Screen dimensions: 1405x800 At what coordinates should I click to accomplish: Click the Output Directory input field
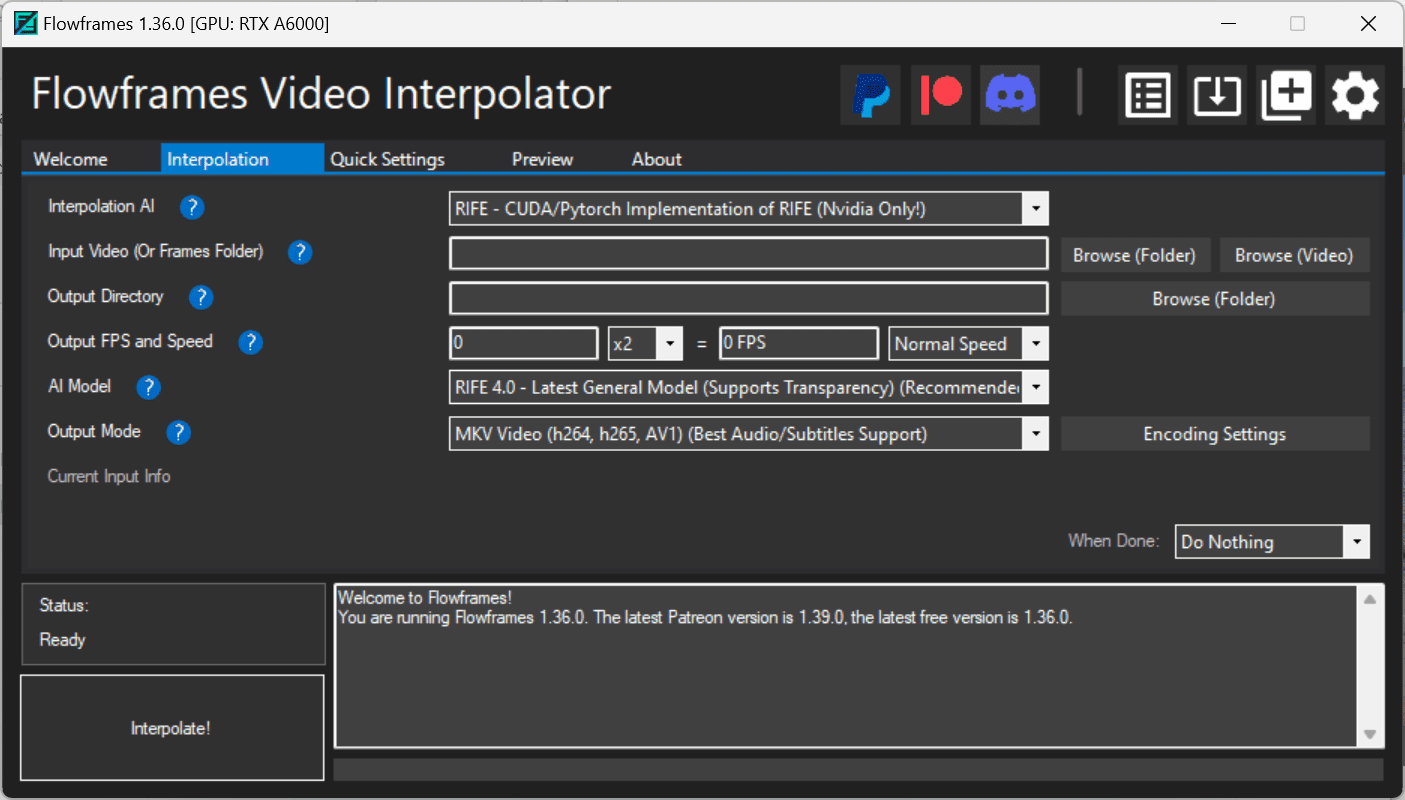pos(748,297)
